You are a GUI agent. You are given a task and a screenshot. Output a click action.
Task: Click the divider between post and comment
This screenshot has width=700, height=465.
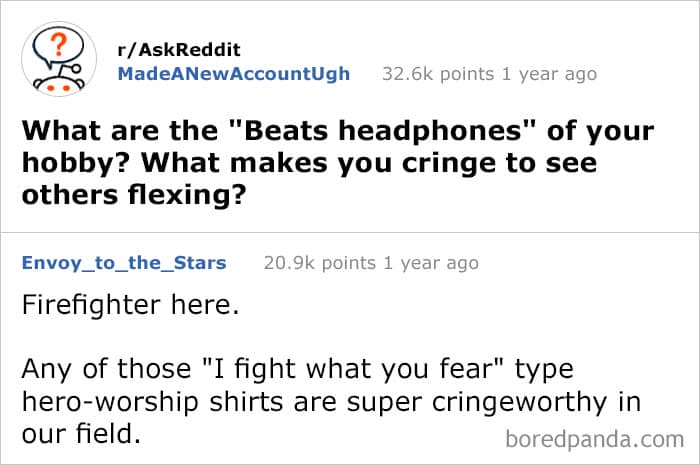(x=350, y=233)
